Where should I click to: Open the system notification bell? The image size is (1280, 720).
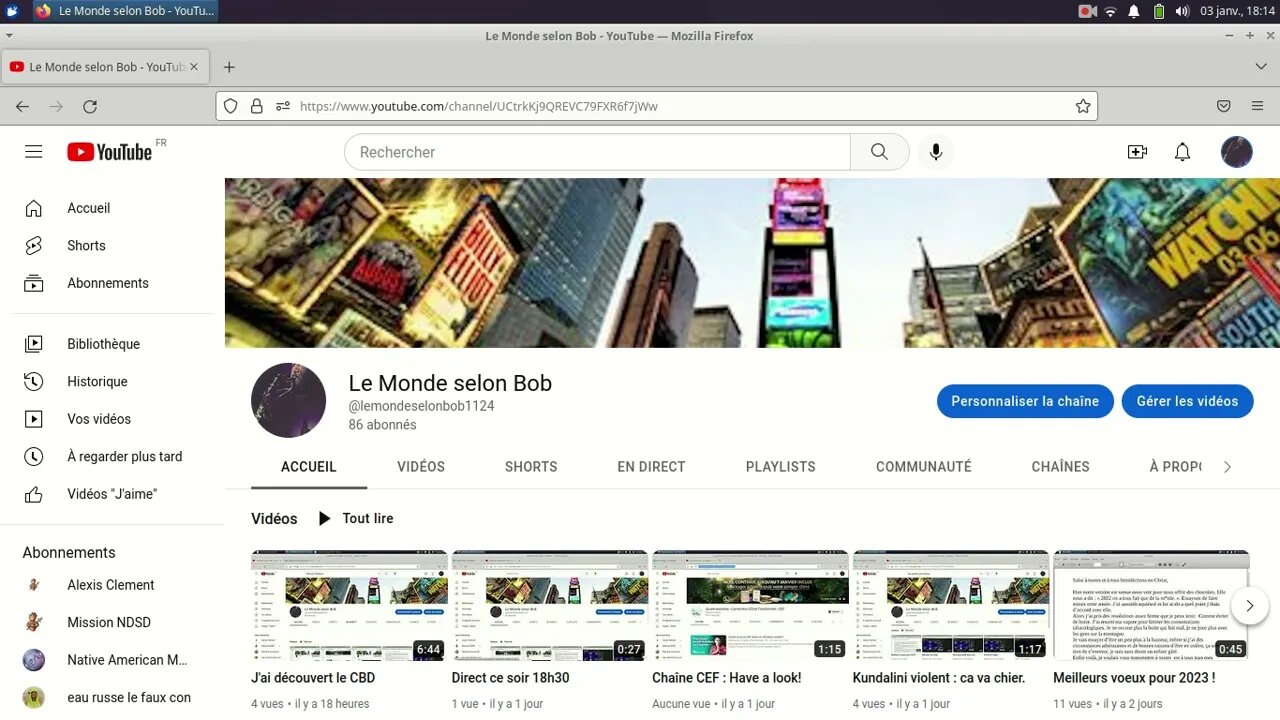pyautogui.click(x=1134, y=11)
